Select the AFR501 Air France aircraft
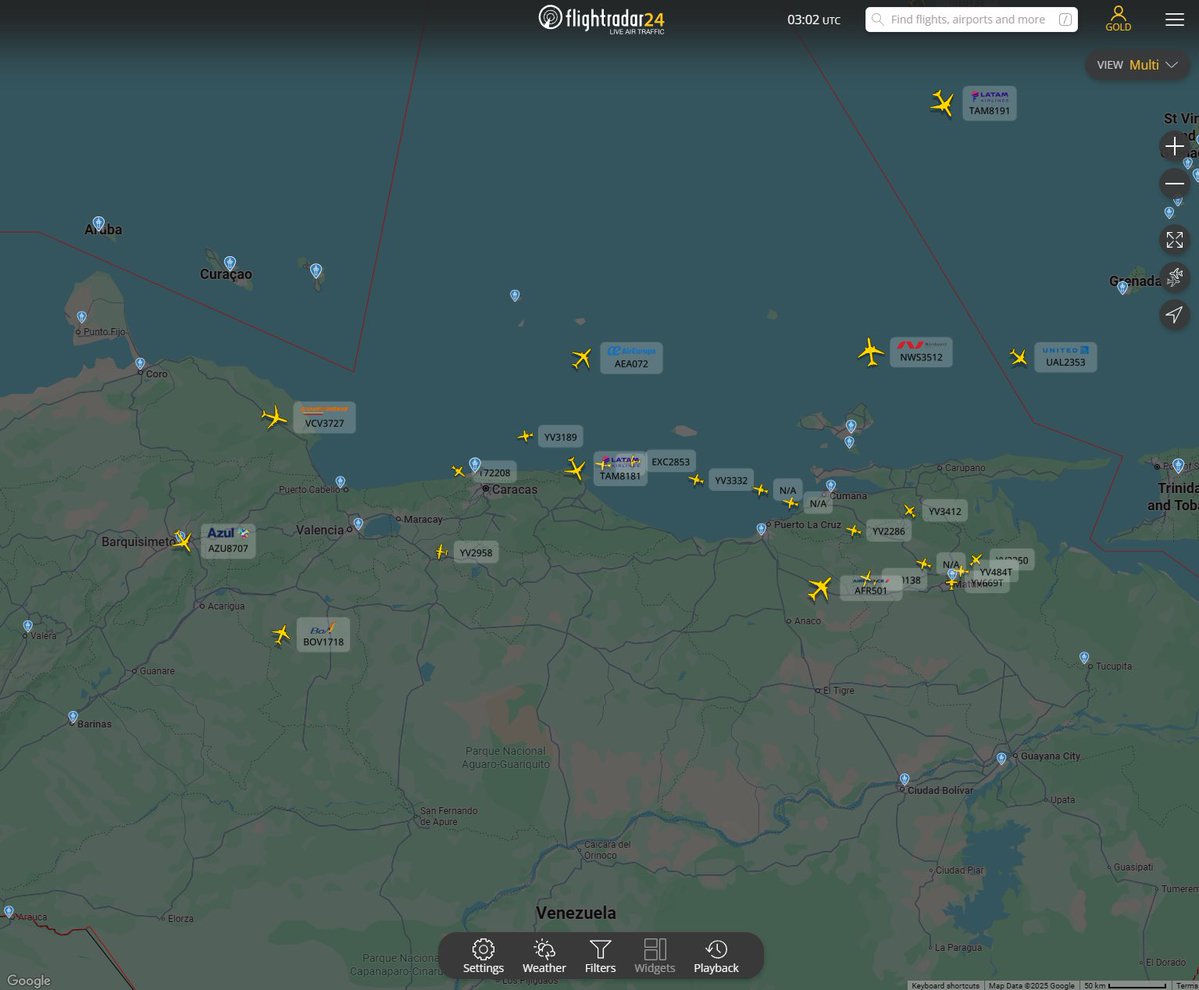This screenshot has height=990, width=1199. [x=820, y=589]
